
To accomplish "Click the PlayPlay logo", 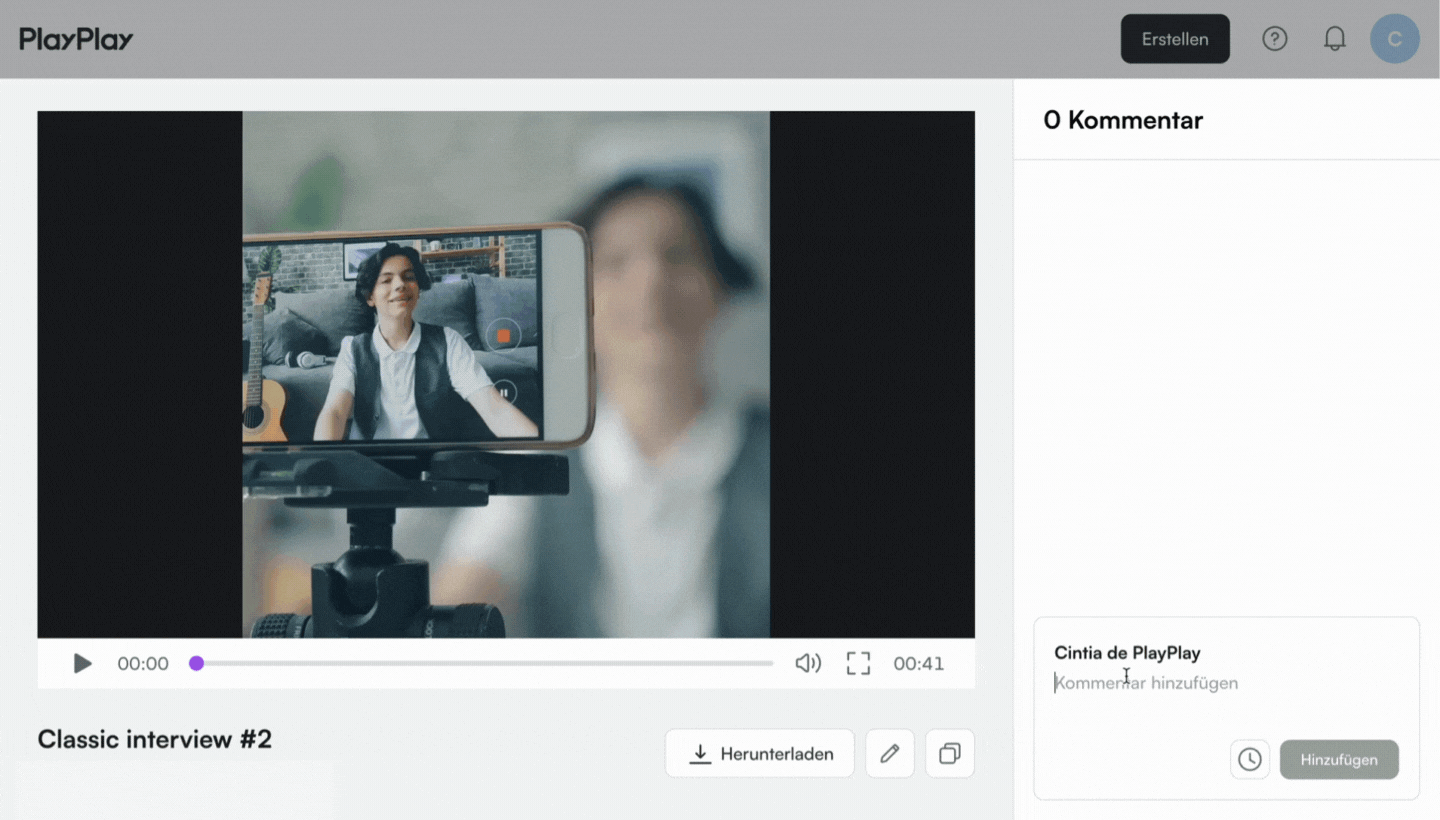I will coord(76,39).
